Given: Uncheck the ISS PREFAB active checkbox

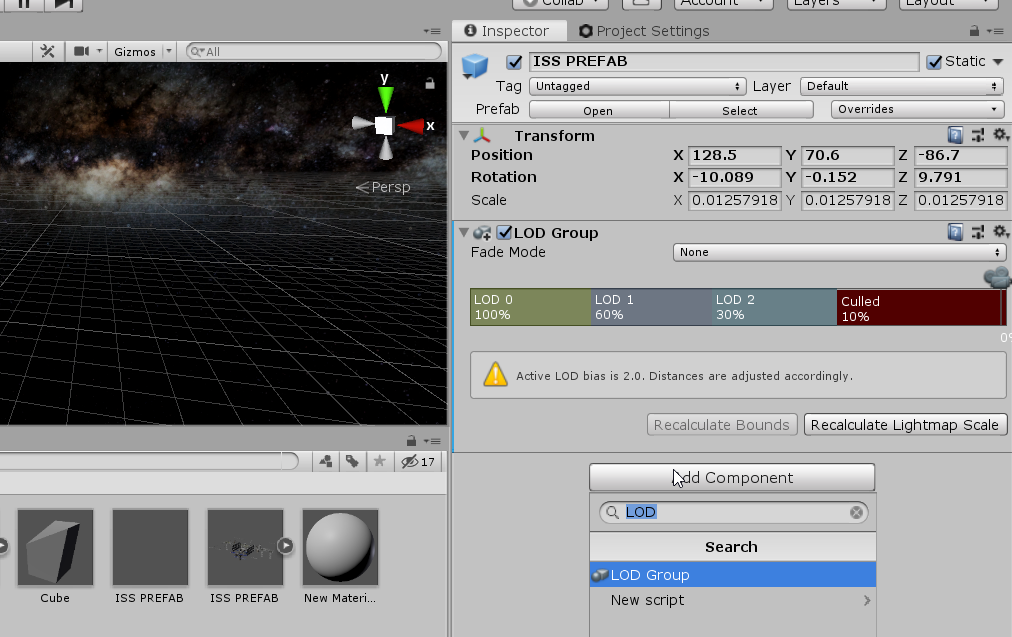Looking at the screenshot, I should point(514,62).
